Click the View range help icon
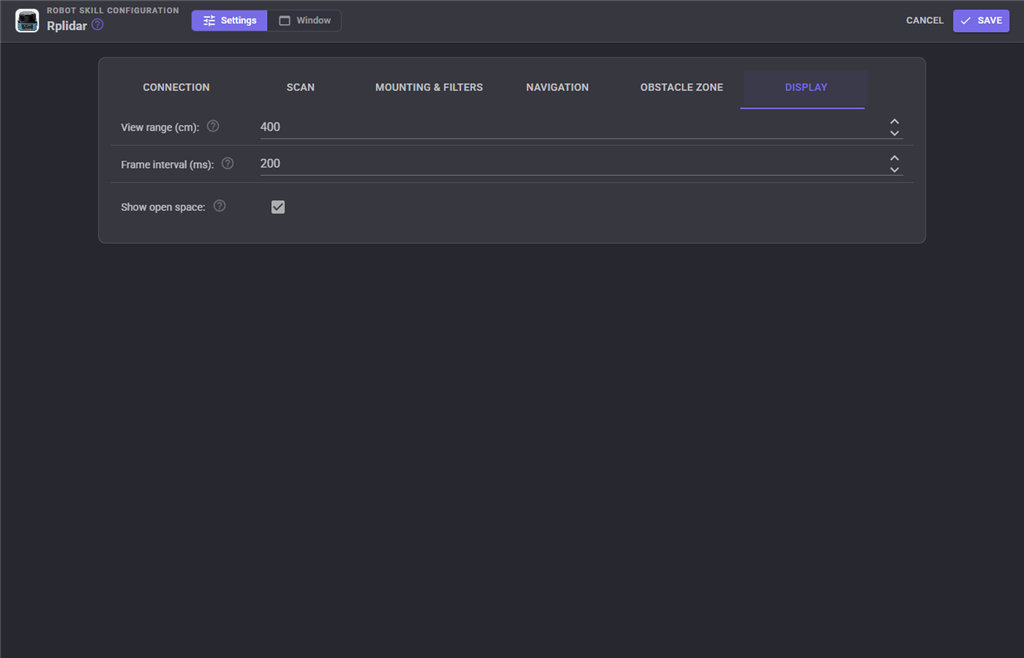This screenshot has width=1024, height=658. [x=213, y=126]
